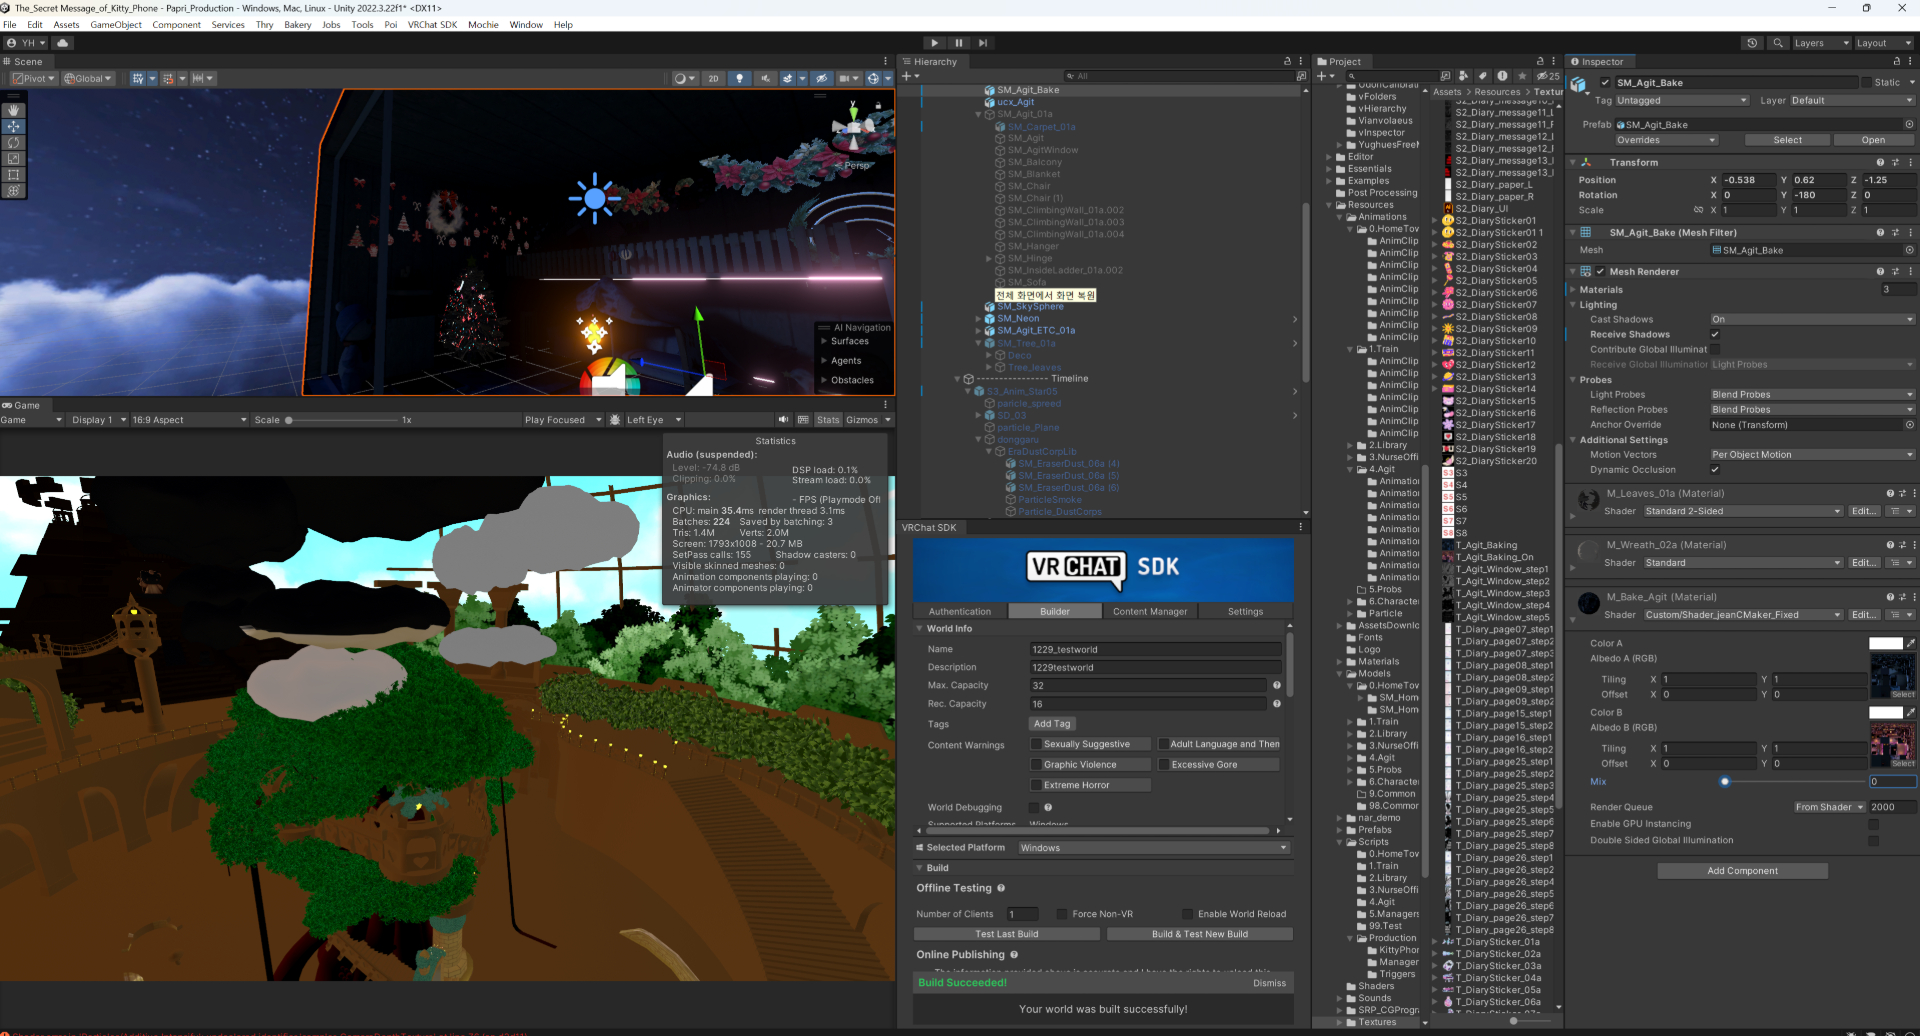Image resolution: width=1920 pixels, height=1036 pixels.
Task: Toggle Receive Shadows checkbox
Action: [1715, 335]
